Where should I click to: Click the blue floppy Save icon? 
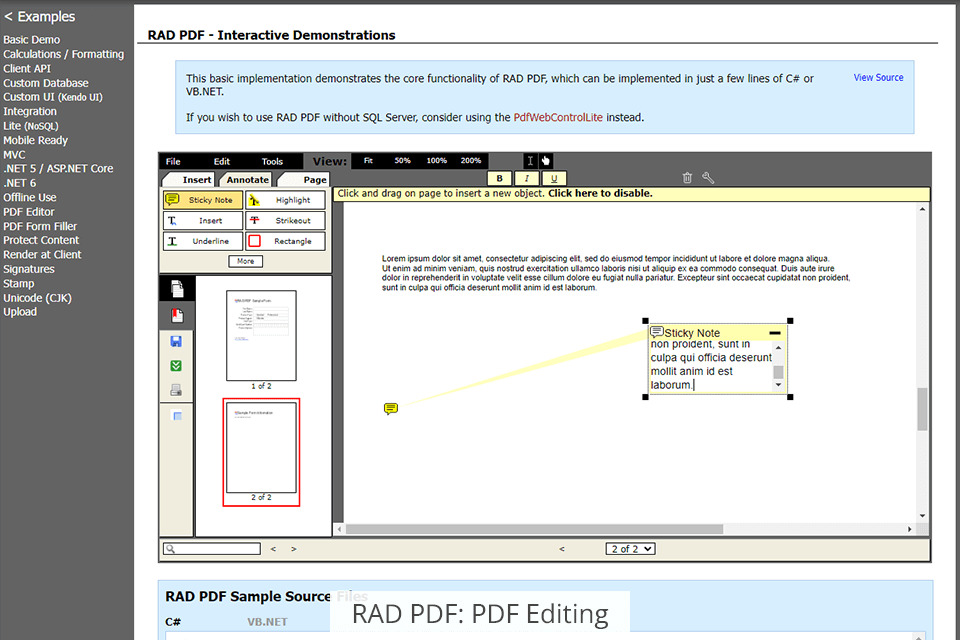[x=176, y=341]
